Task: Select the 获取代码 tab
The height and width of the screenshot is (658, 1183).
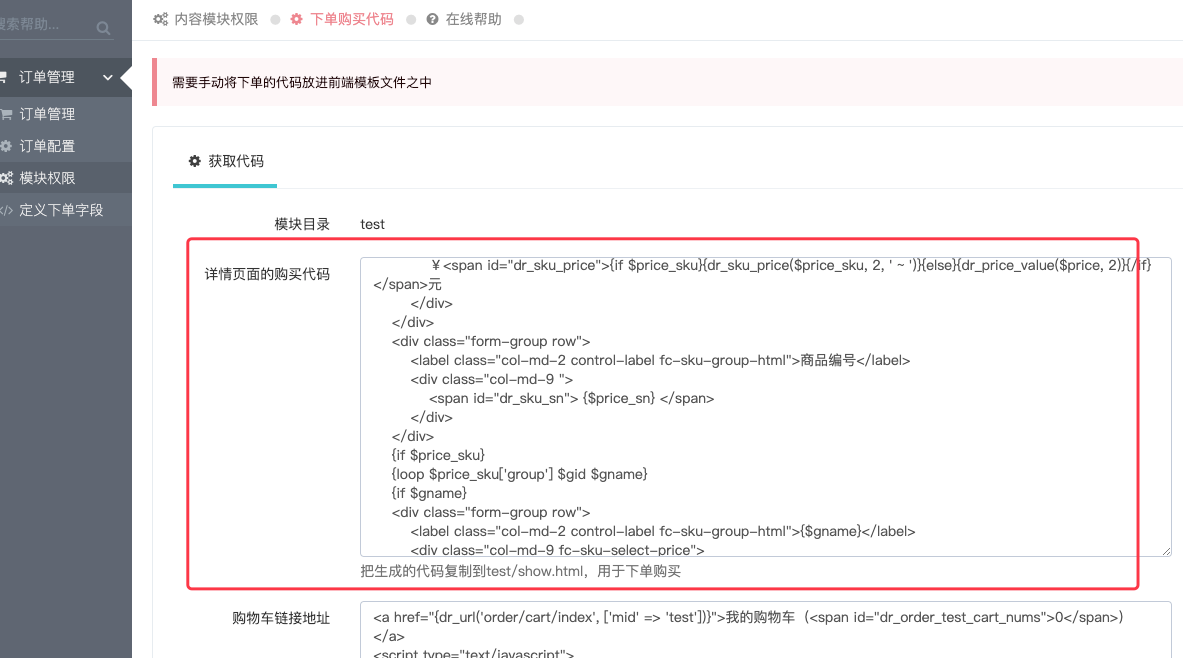Action: click(225, 161)
